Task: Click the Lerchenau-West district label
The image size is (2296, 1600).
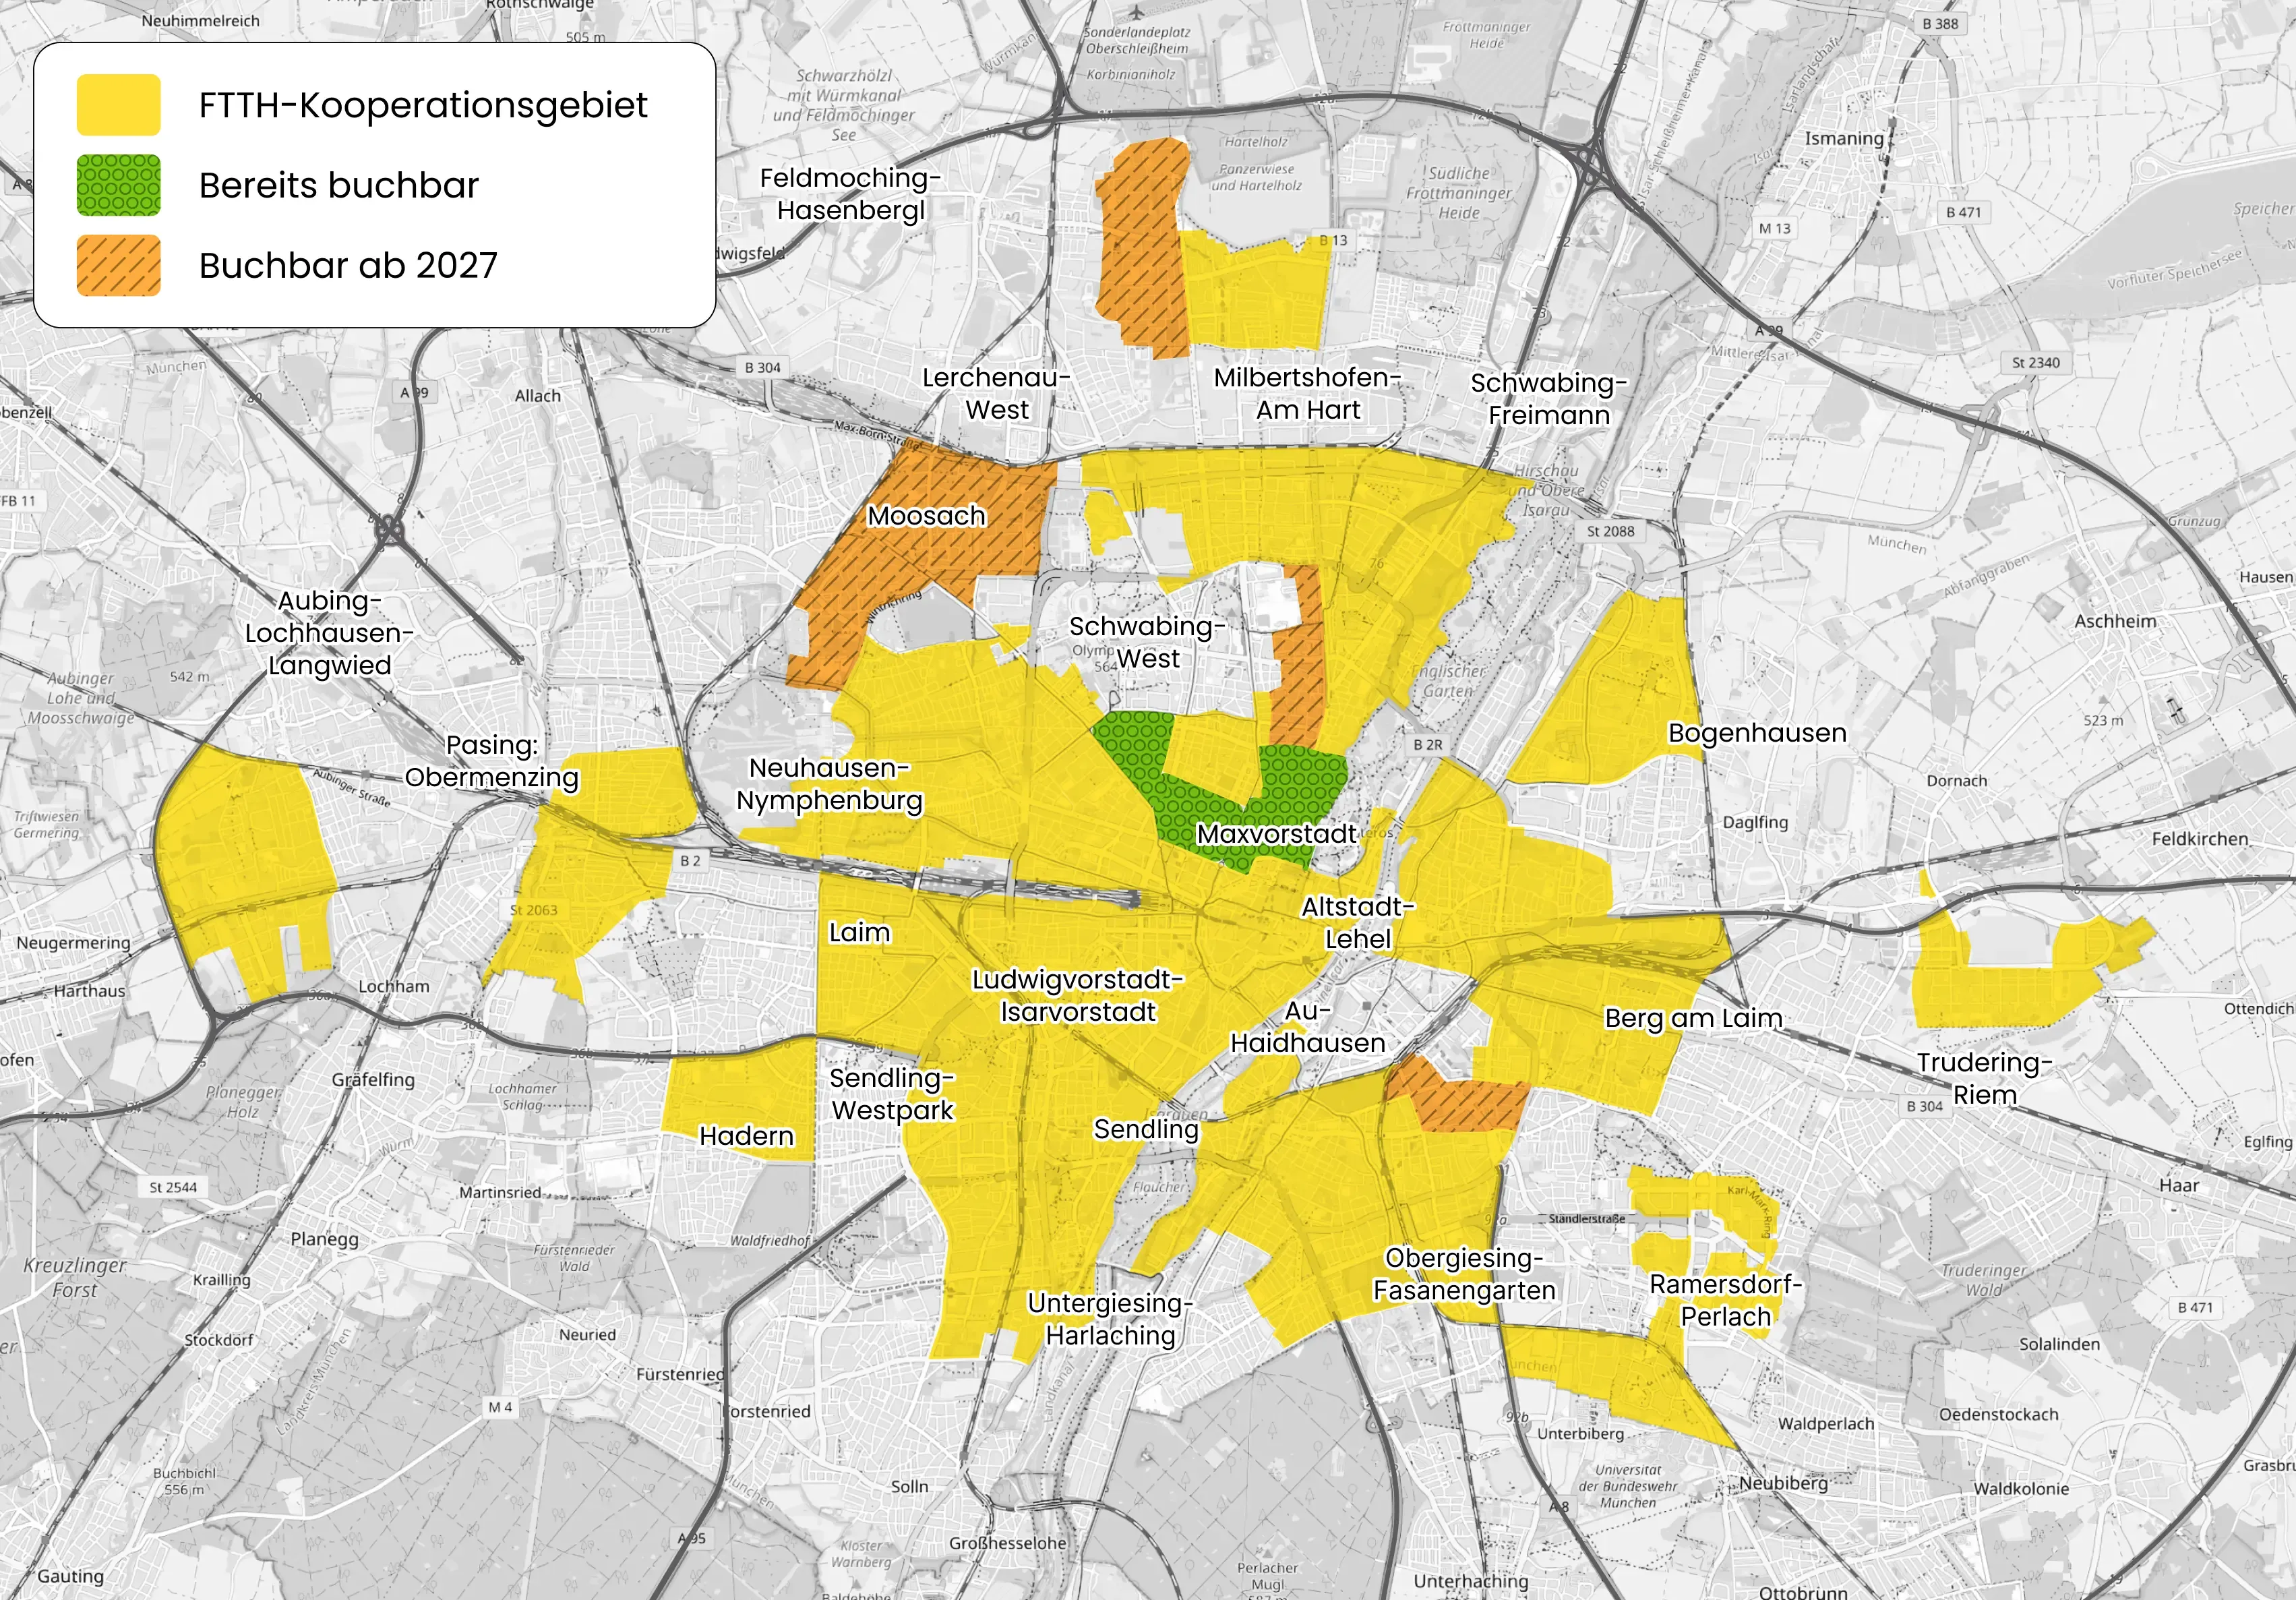Action: (996, 394)
